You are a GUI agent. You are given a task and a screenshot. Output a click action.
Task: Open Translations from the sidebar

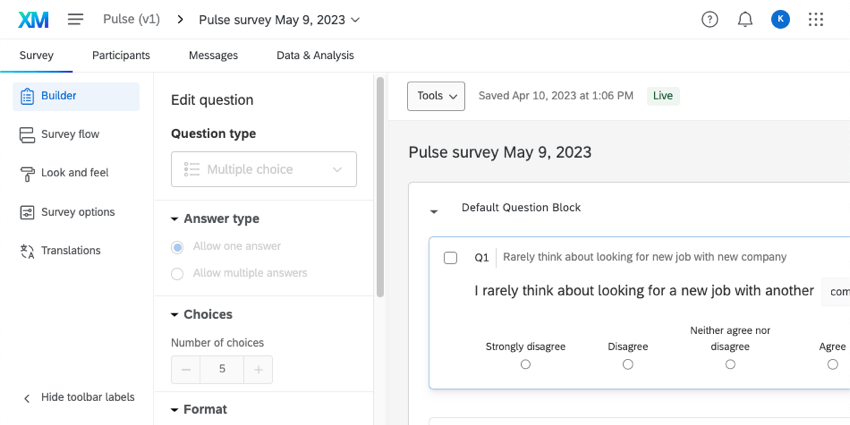(x=70, y=251)
